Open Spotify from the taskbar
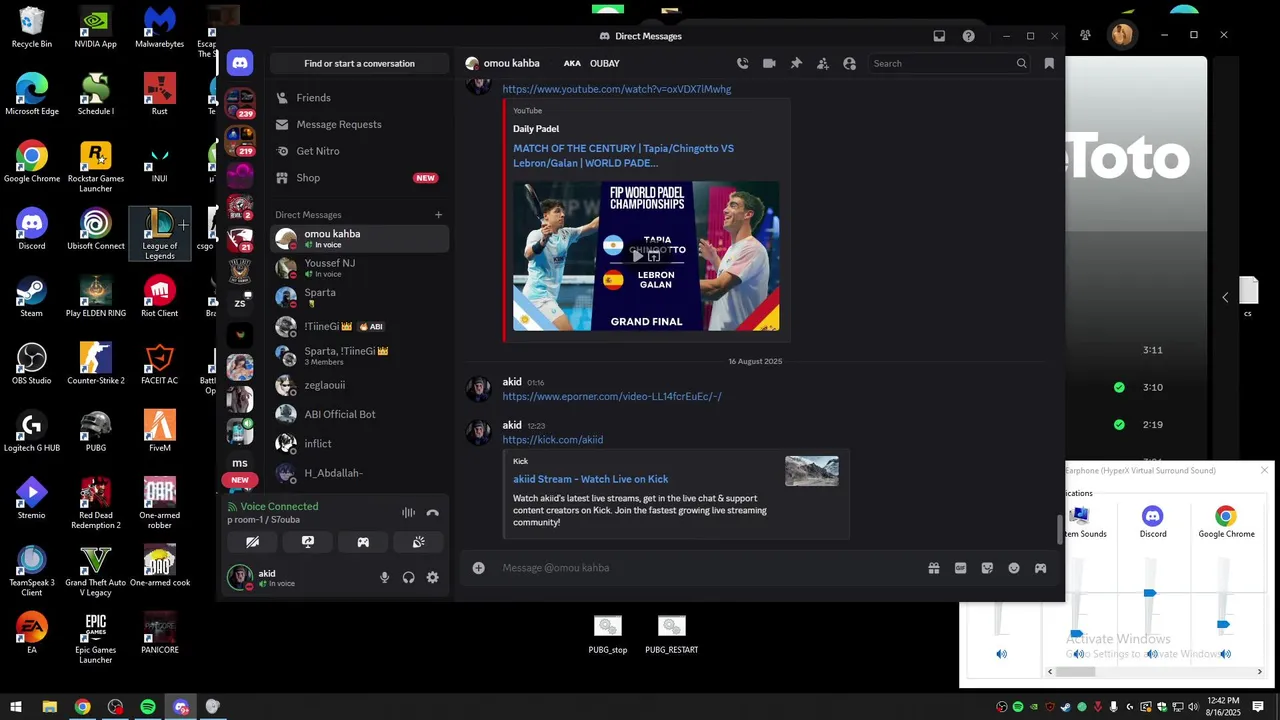Image resolution: width=1280 pixels, height=720 pixels. coord(148,707)
